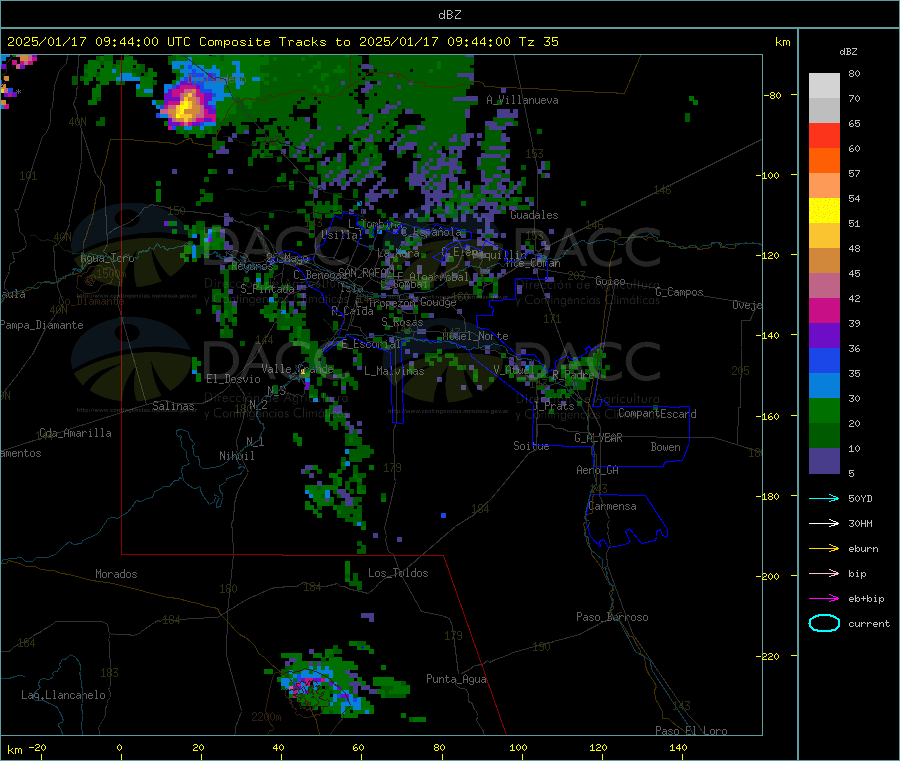Click the 'S_Rosas' map label

point(402,323)
